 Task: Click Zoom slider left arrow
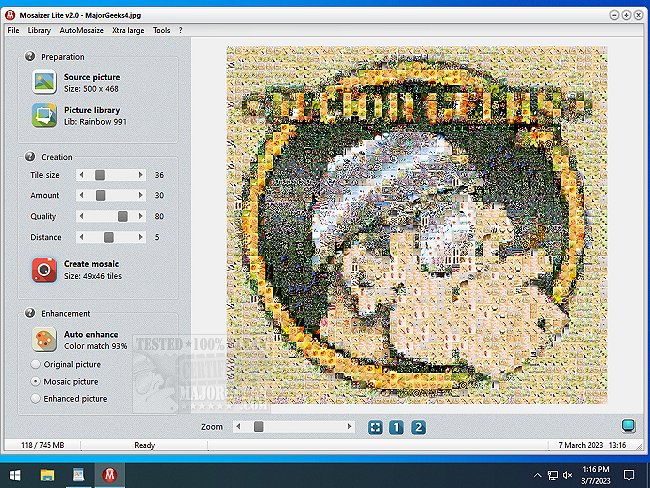pos(238,426)
